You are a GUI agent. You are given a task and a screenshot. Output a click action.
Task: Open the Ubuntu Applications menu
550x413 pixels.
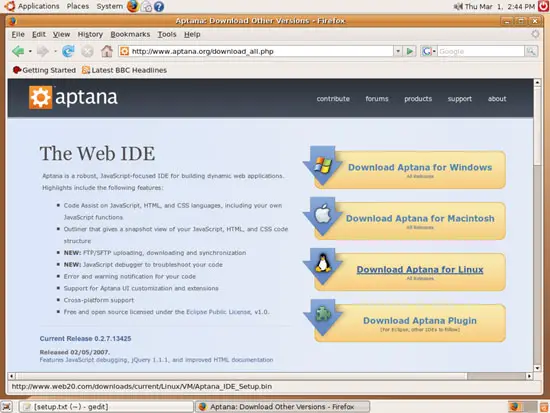32,6
